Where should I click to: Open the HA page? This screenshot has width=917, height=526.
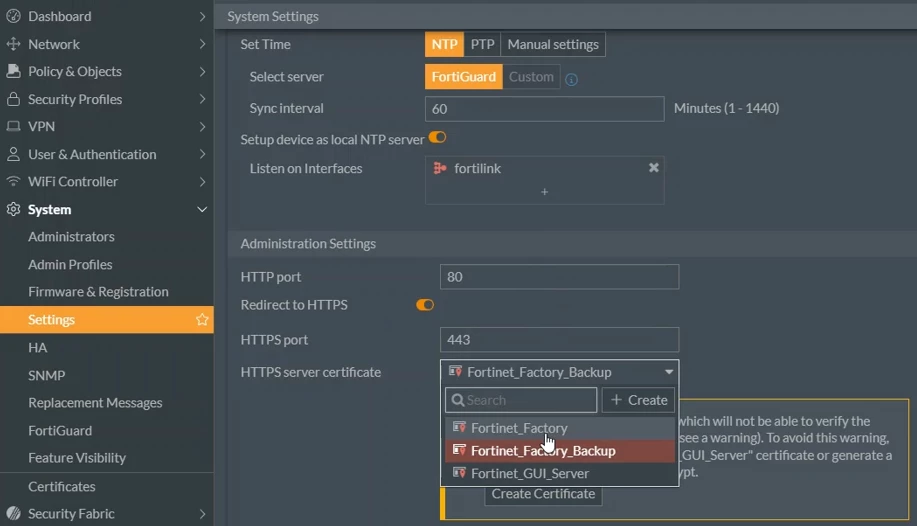(37, 348)
